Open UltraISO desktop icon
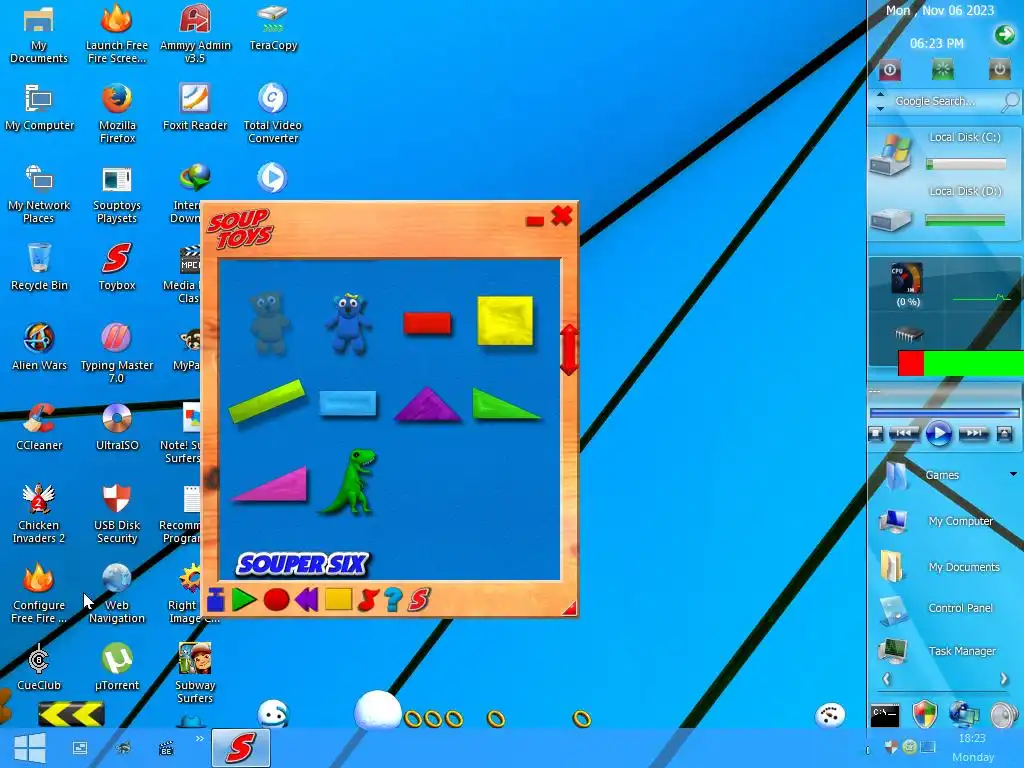 (x=117, y=426)
